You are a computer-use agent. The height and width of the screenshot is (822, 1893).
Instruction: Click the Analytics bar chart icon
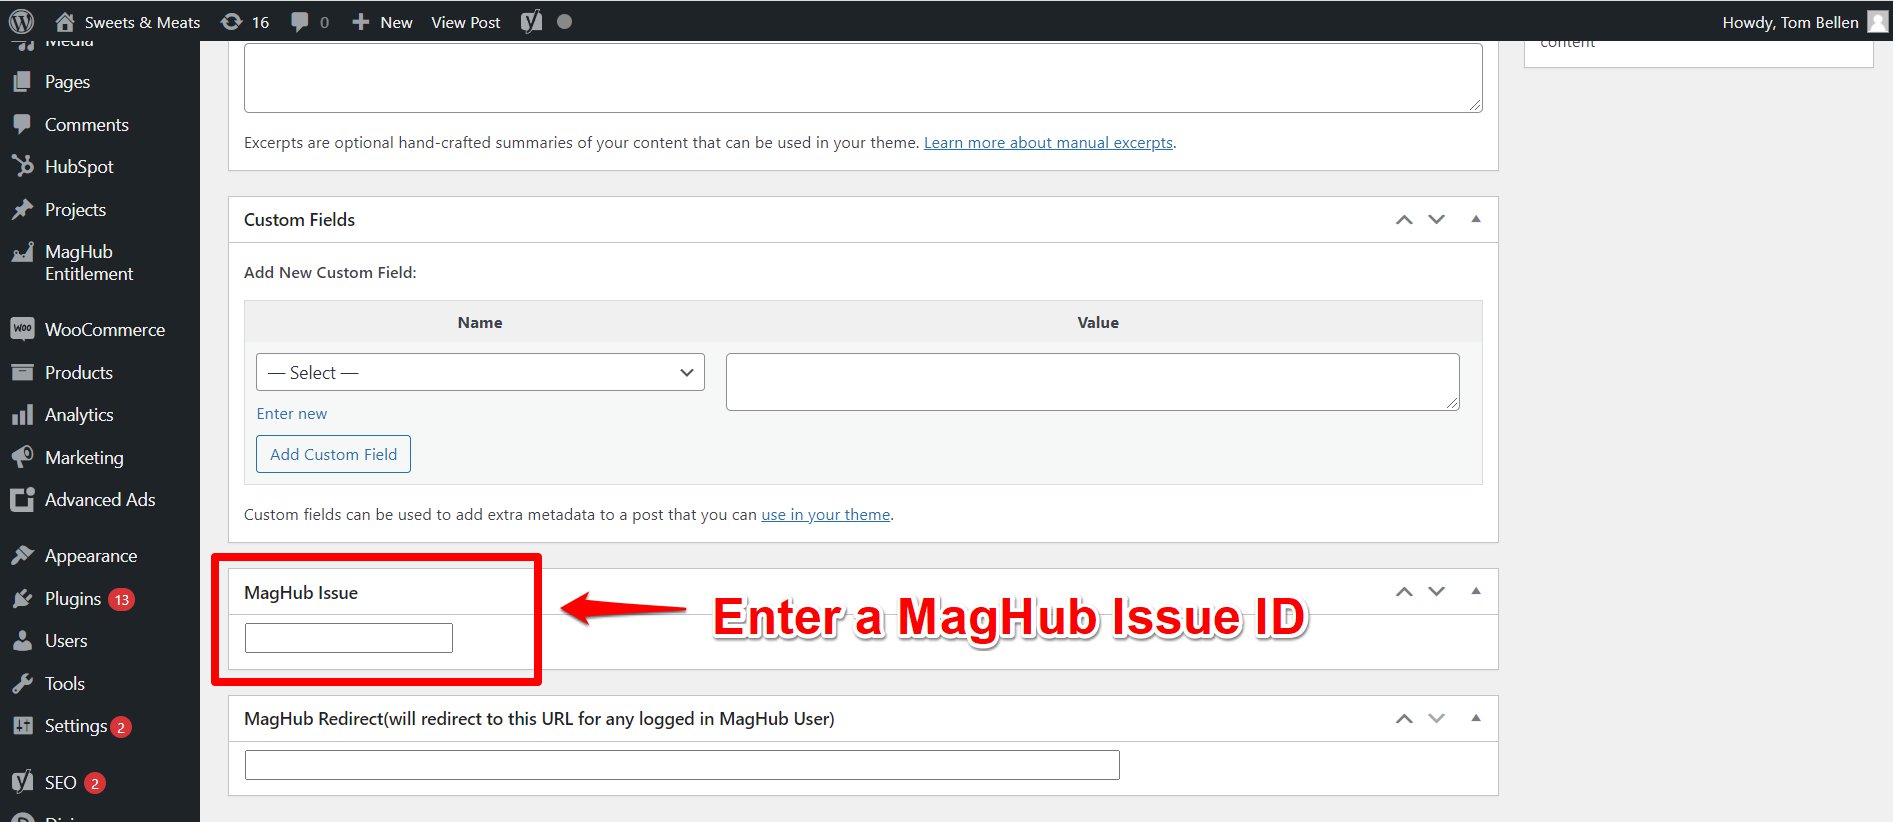tap(22, 414)
